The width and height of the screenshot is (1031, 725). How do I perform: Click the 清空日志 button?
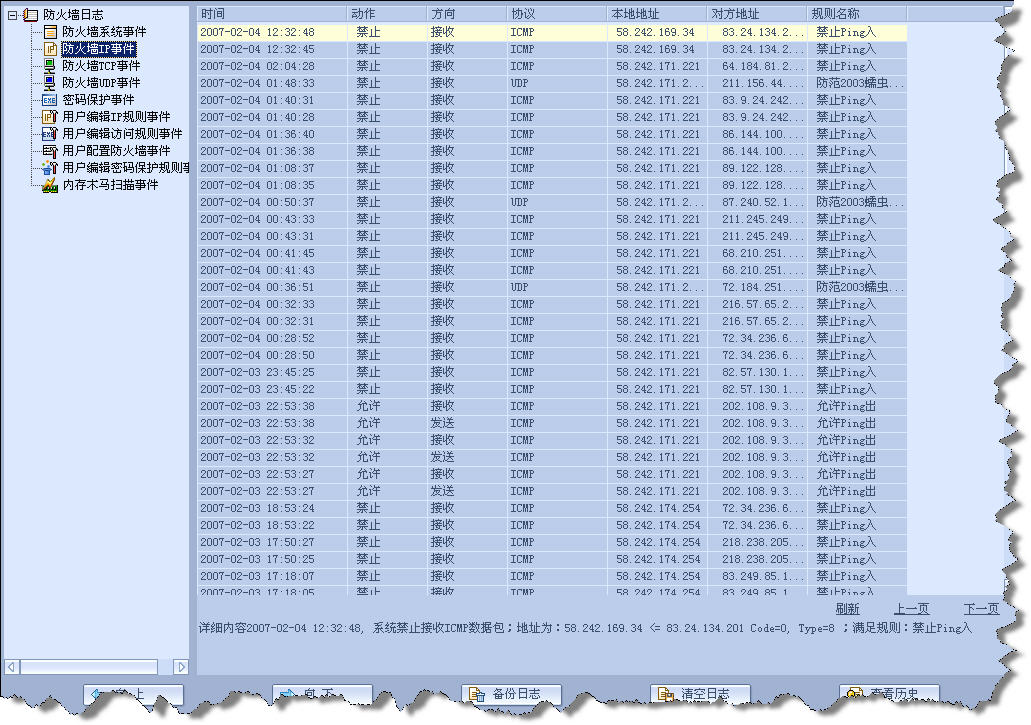coord(700,695)
